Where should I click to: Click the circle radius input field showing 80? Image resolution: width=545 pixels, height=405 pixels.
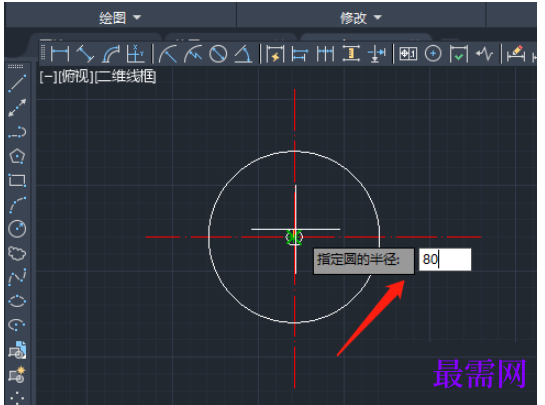click(x=445, y=259)
